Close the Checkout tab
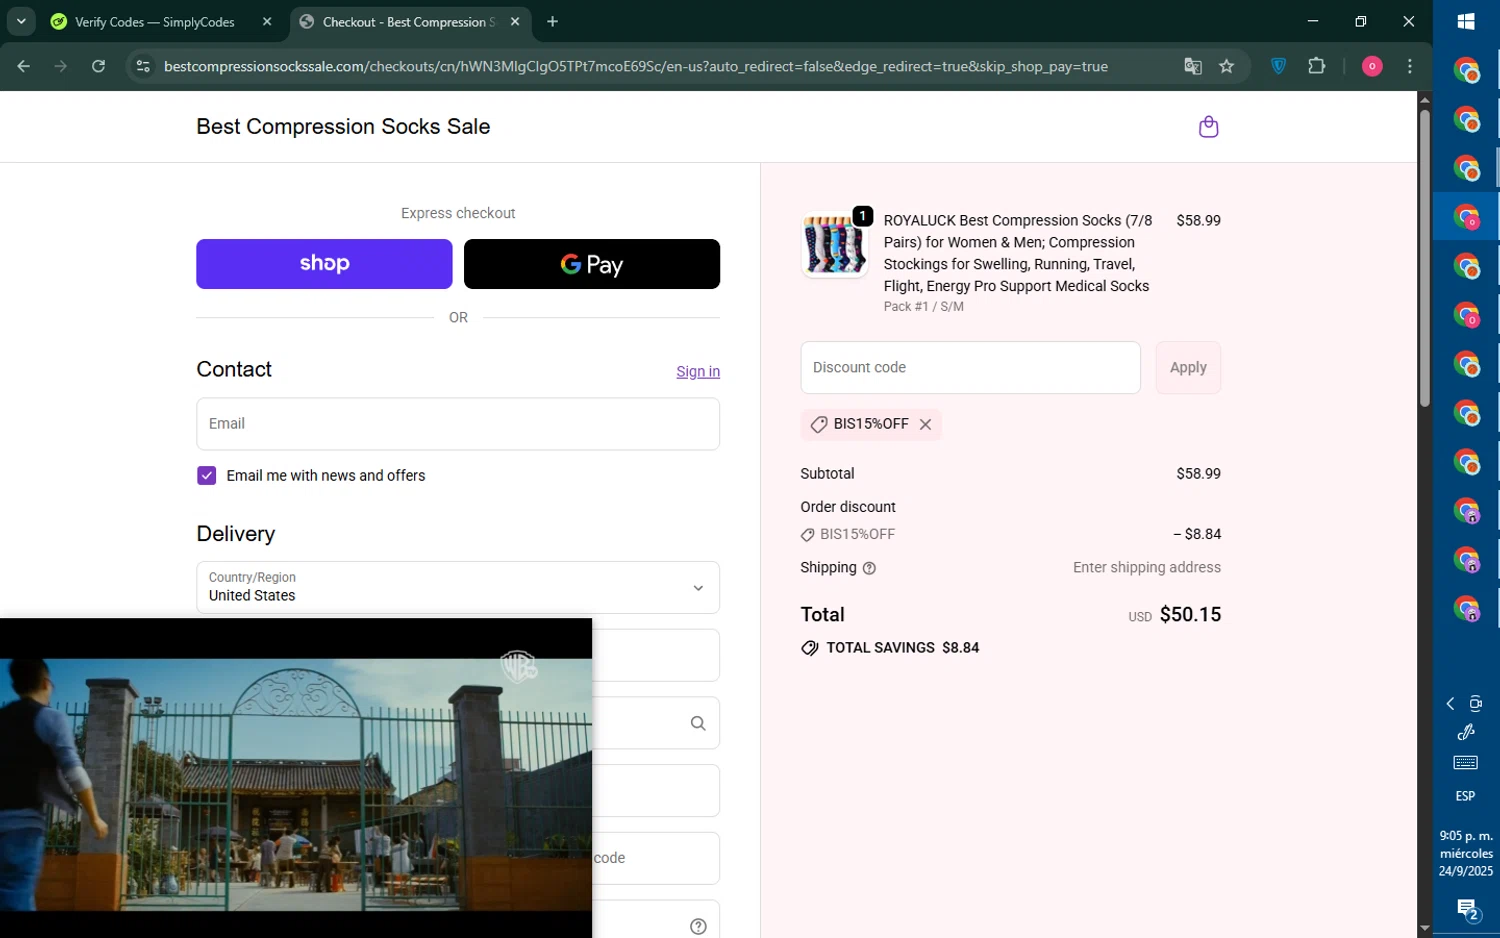This screenshot has height=938, width=1500. pyautogui.click(x=515, y=21)
